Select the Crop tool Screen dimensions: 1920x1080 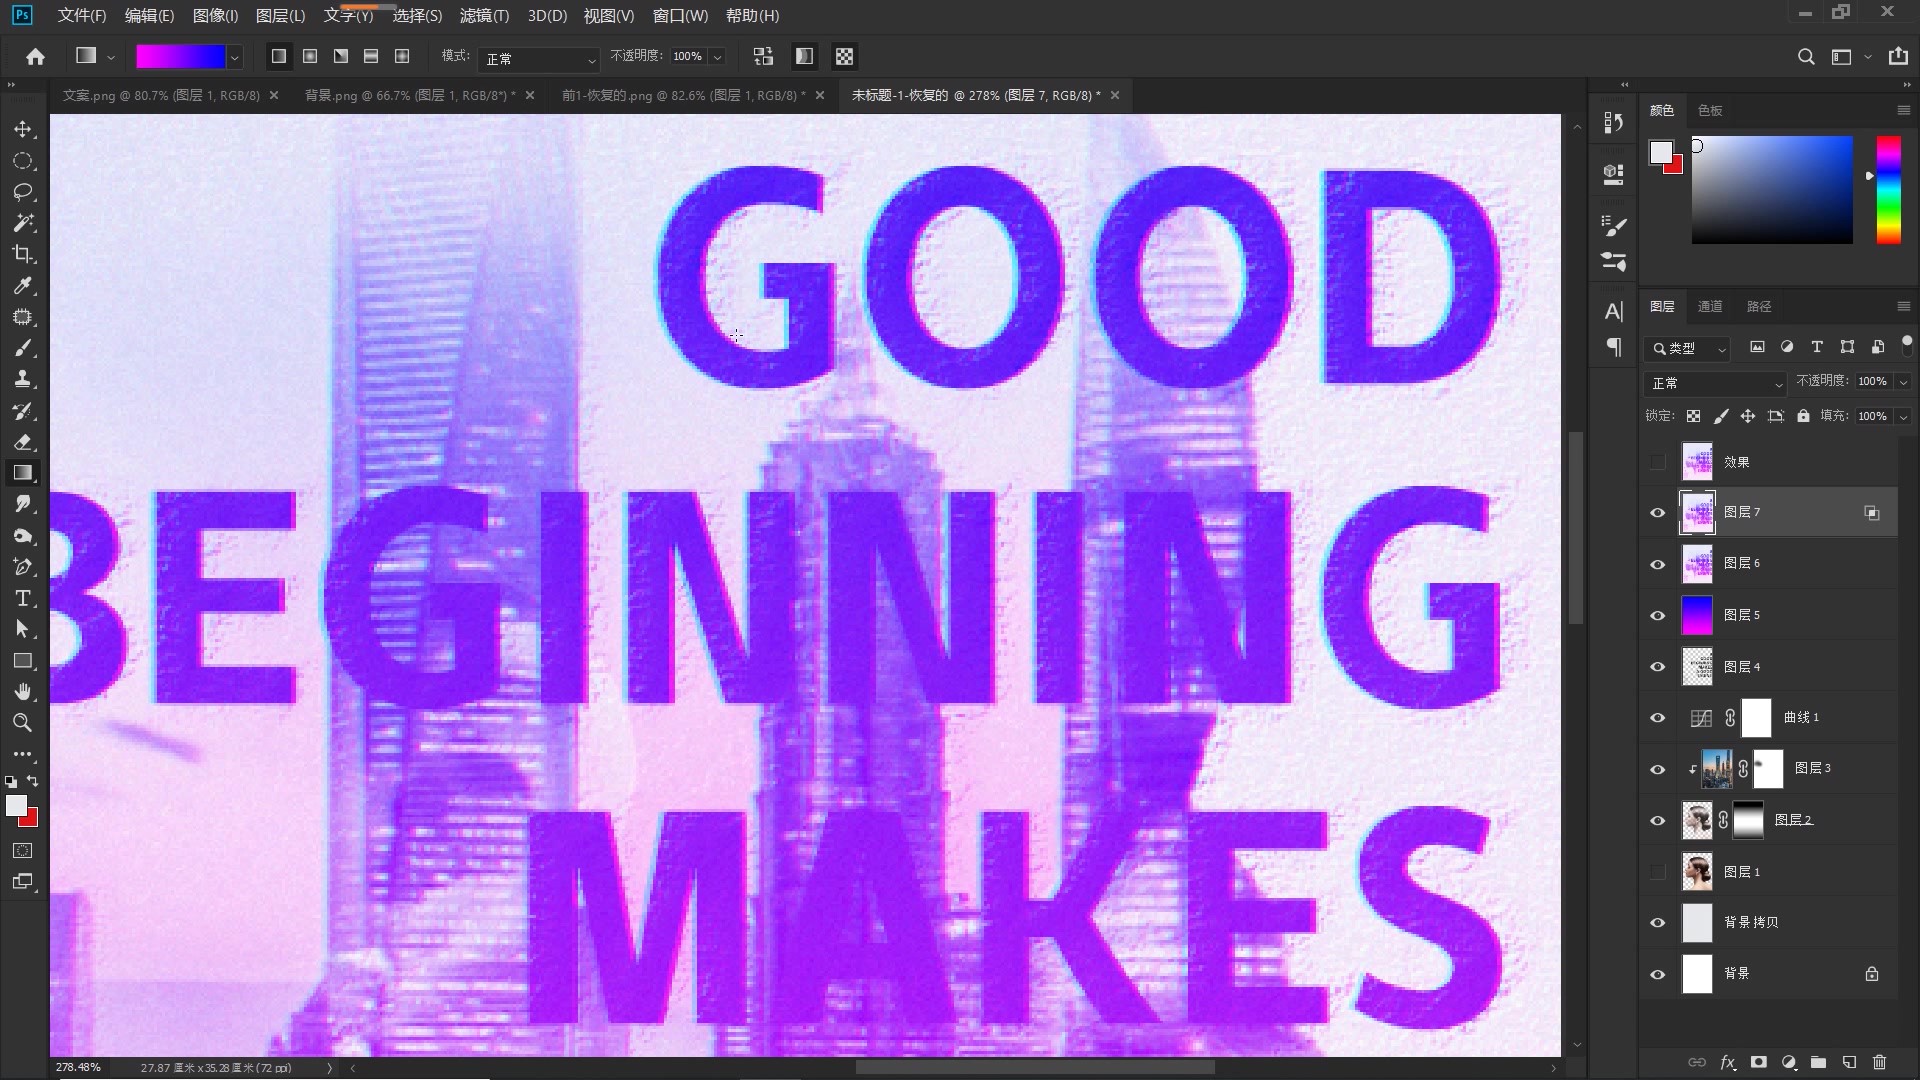click(23, 254)
